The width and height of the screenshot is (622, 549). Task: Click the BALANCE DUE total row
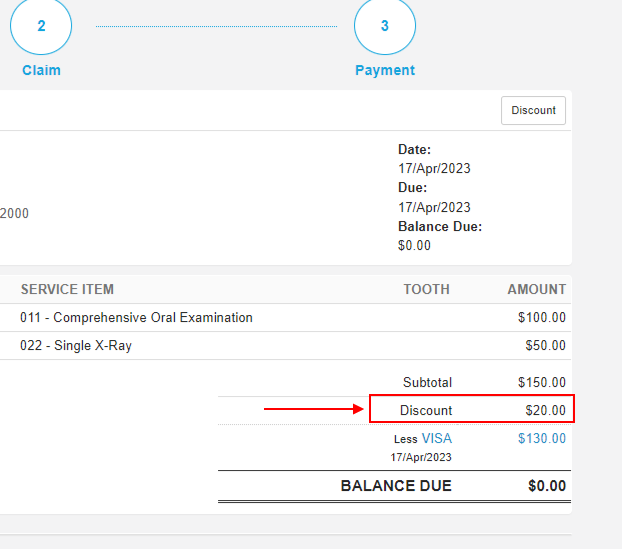(x=394, y=486)
